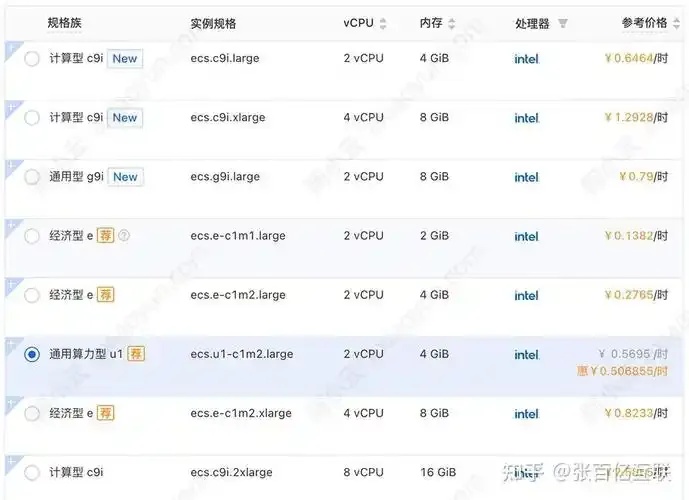Click 8 vCPU cell

(x=363, y=472)
